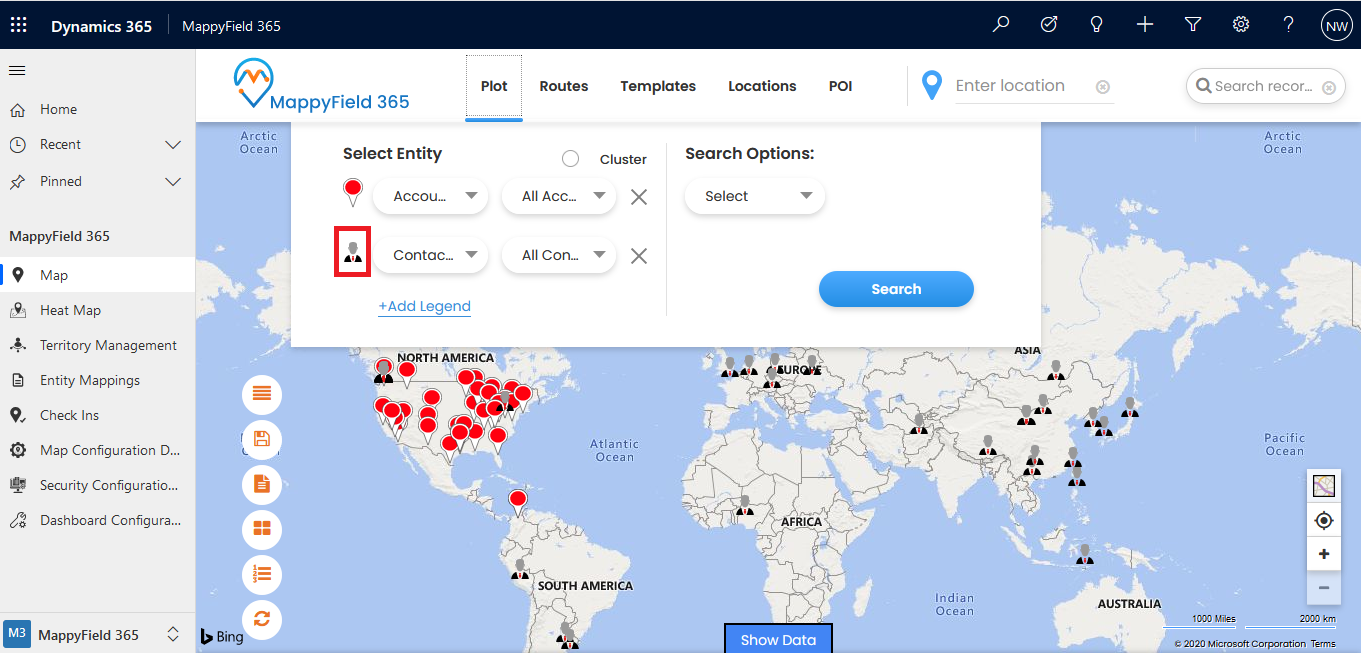Open the All Contacts view dropdown
The width and height of the screenshot is (1361, 653).
coord(558,255)
